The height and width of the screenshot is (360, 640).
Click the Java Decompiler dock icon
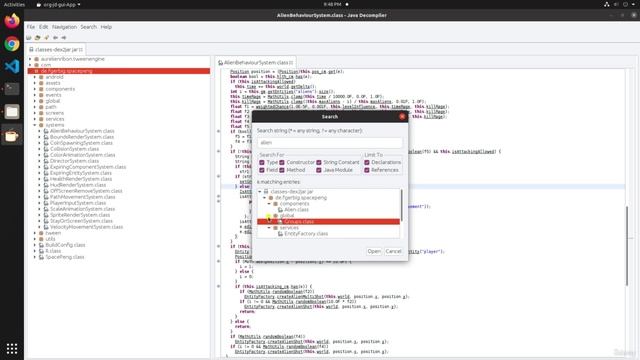pyautogui.click(x=12, y=135)
